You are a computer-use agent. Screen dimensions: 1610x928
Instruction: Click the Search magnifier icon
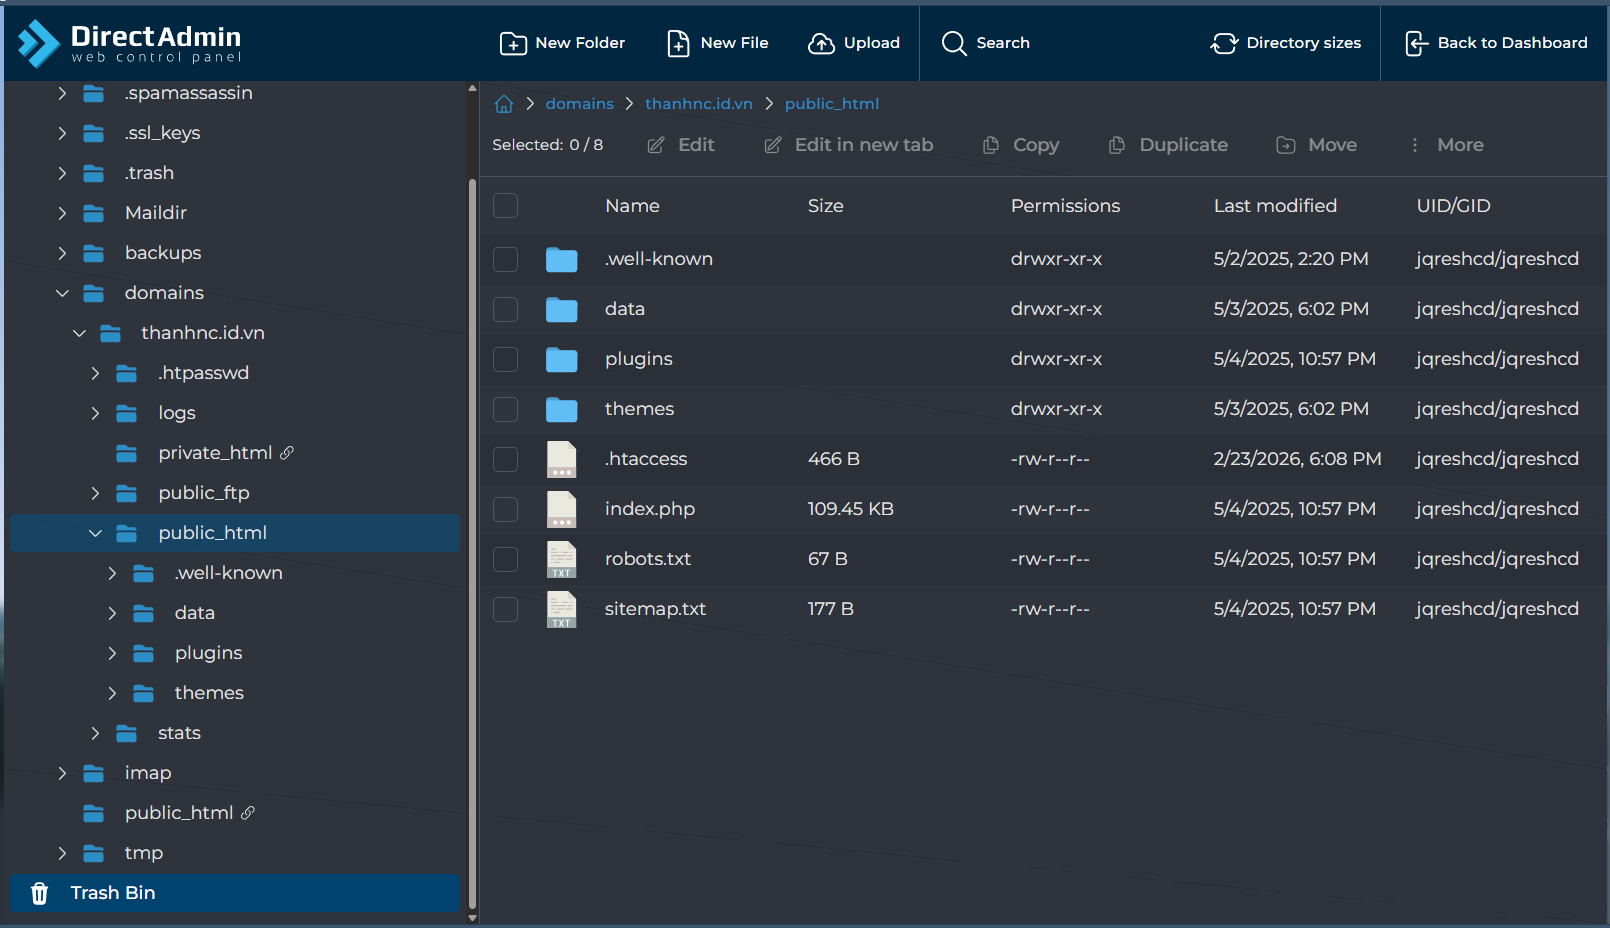(x=954, y=43)
